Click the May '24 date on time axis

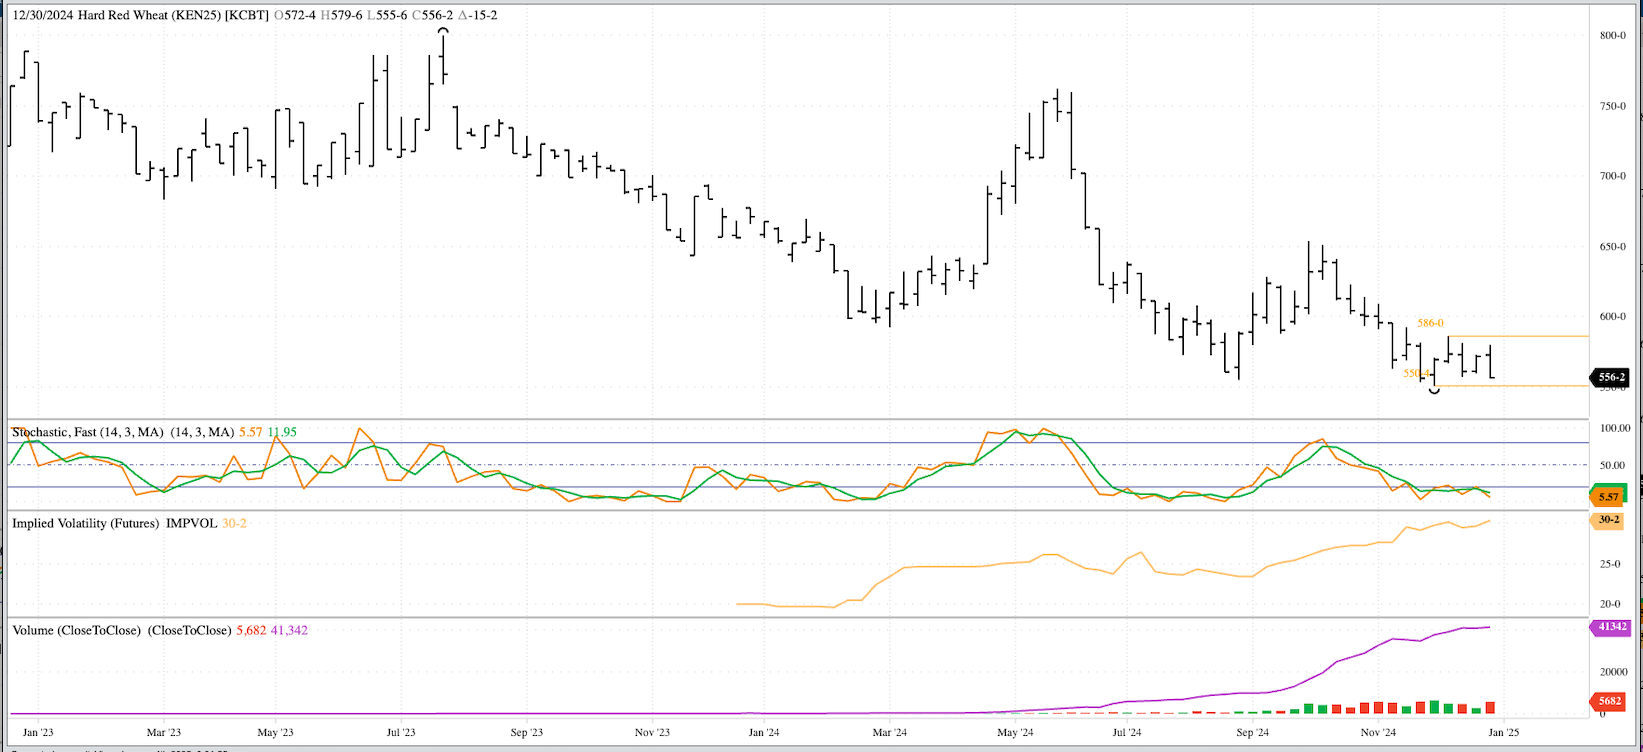tap(1015, 732)
